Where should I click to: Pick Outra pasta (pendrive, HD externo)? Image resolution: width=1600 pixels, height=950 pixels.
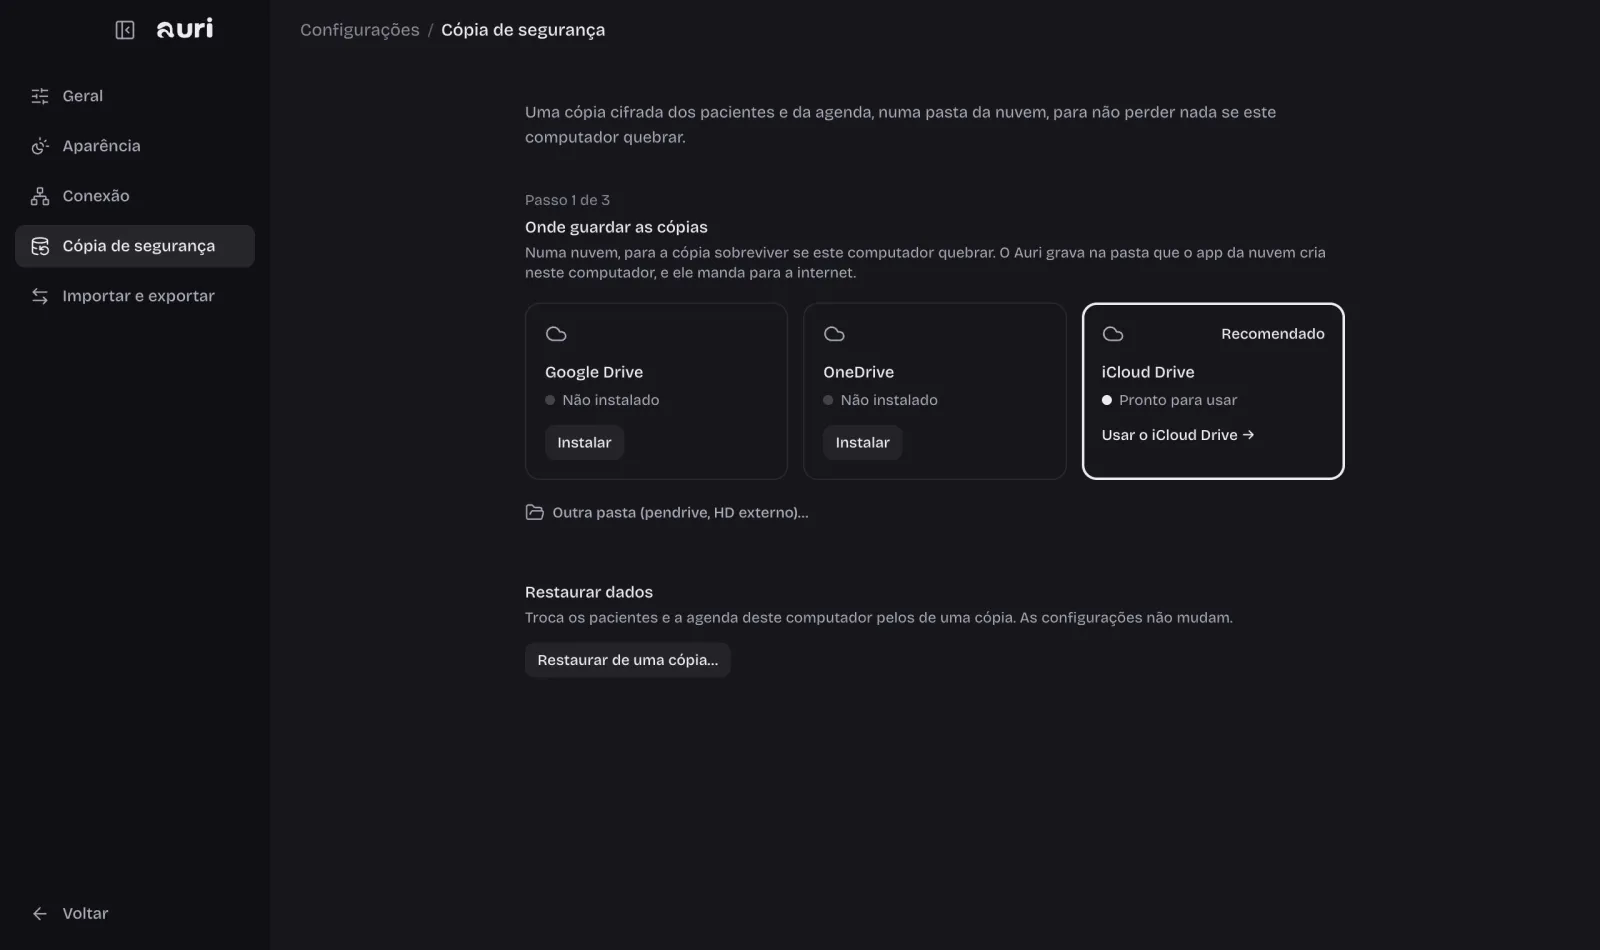[x=667, y=512]
